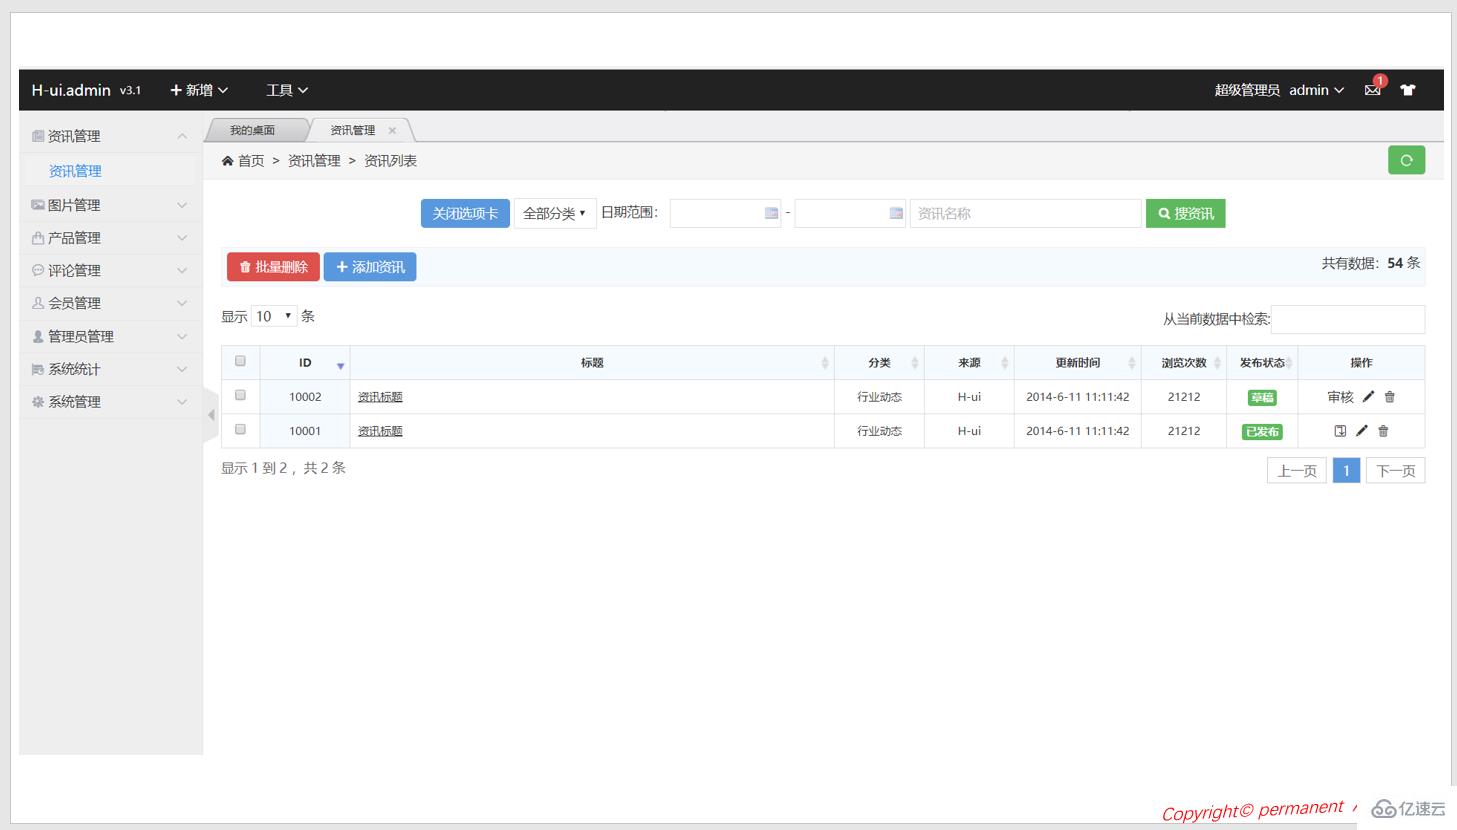Open the 资讯标题 link in row 10001
This screenshot has height=830, width=1457.
(380, 431)
